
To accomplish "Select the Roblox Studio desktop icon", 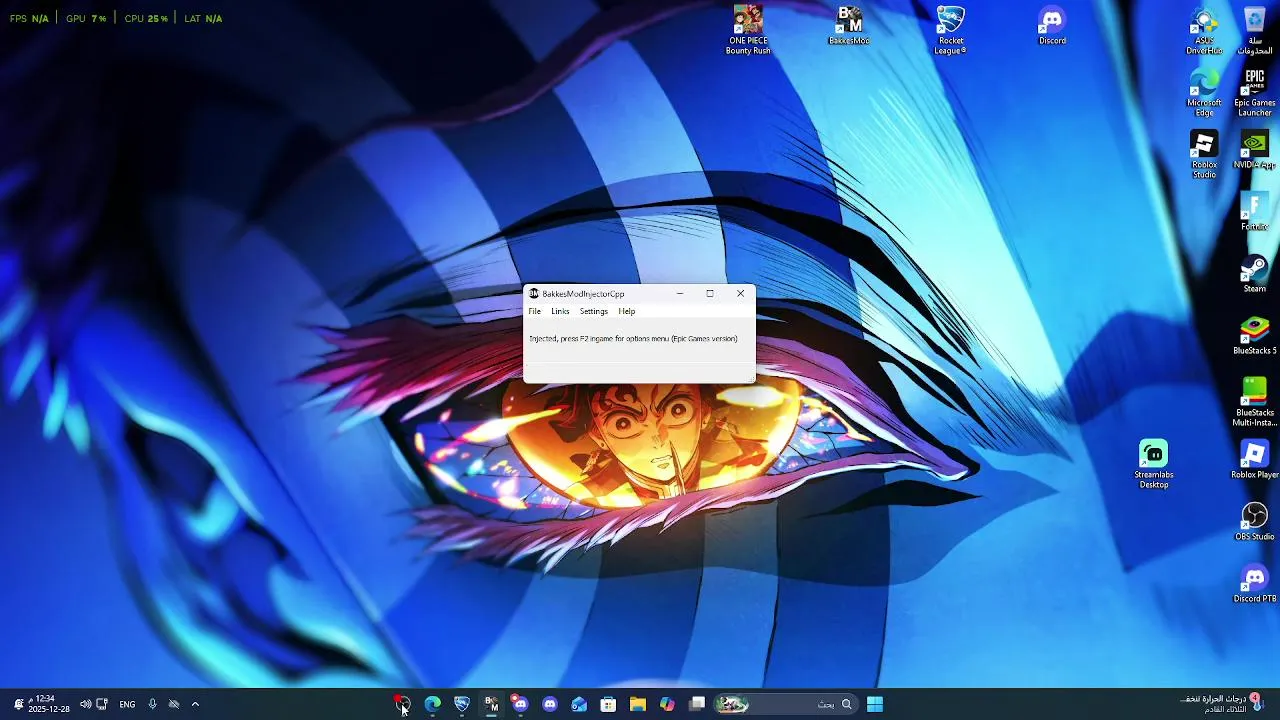I will [1204, 155].
